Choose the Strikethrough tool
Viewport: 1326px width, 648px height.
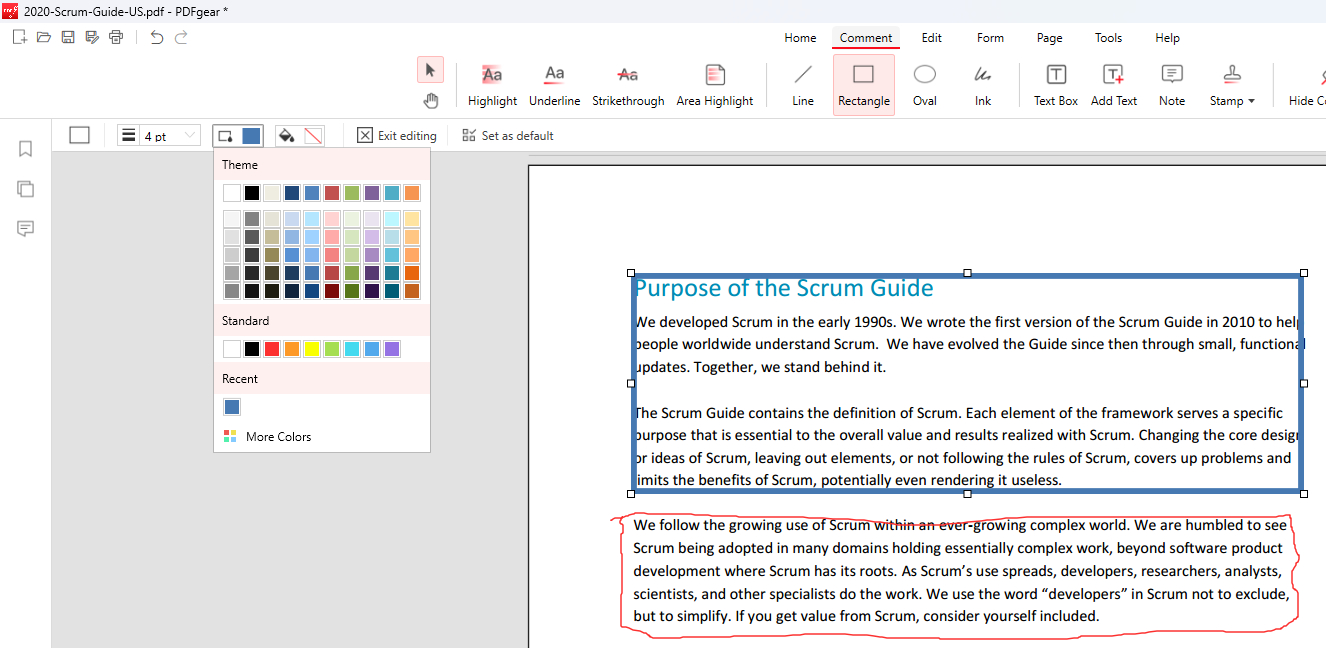click(628, 85)
